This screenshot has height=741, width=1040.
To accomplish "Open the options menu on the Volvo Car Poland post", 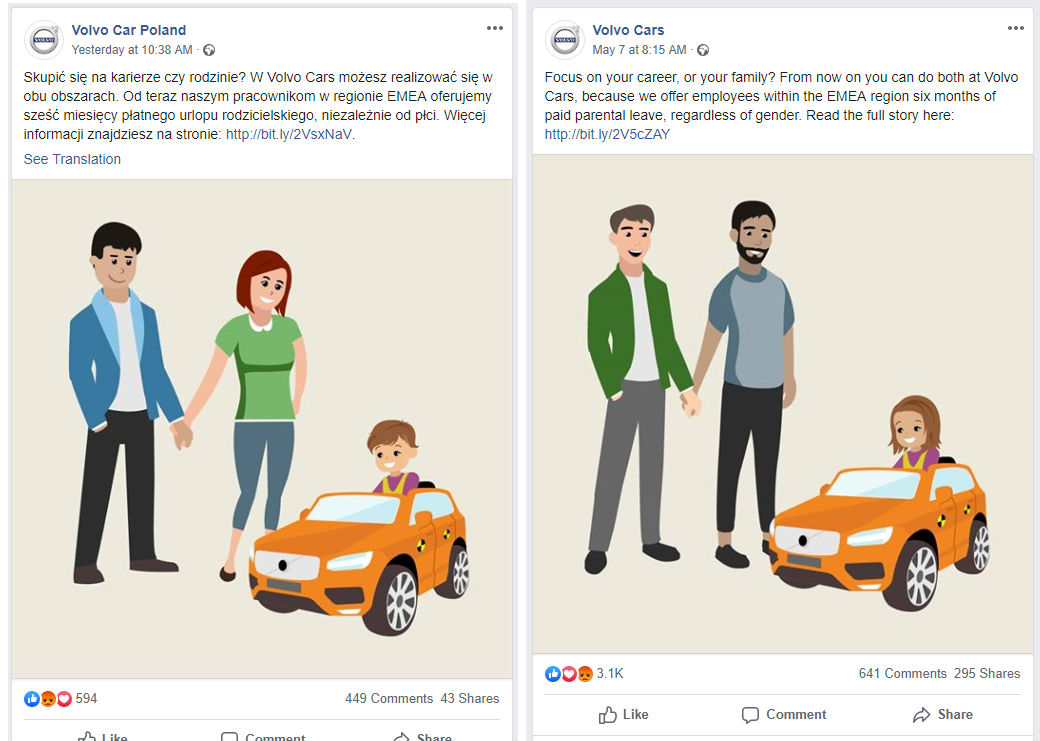I will [495, 28].
